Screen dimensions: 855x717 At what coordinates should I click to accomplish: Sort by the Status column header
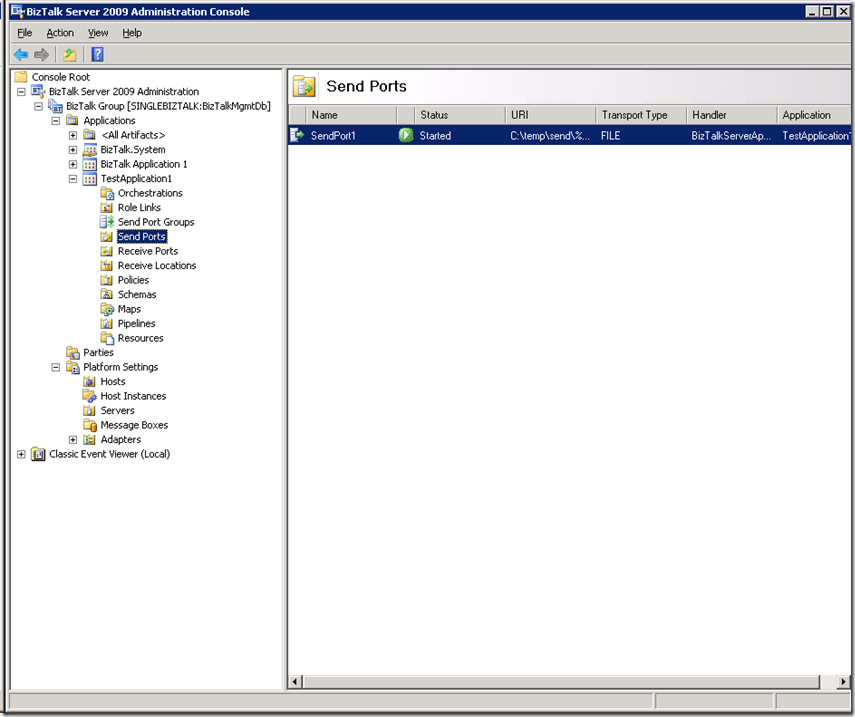point(460,115)
